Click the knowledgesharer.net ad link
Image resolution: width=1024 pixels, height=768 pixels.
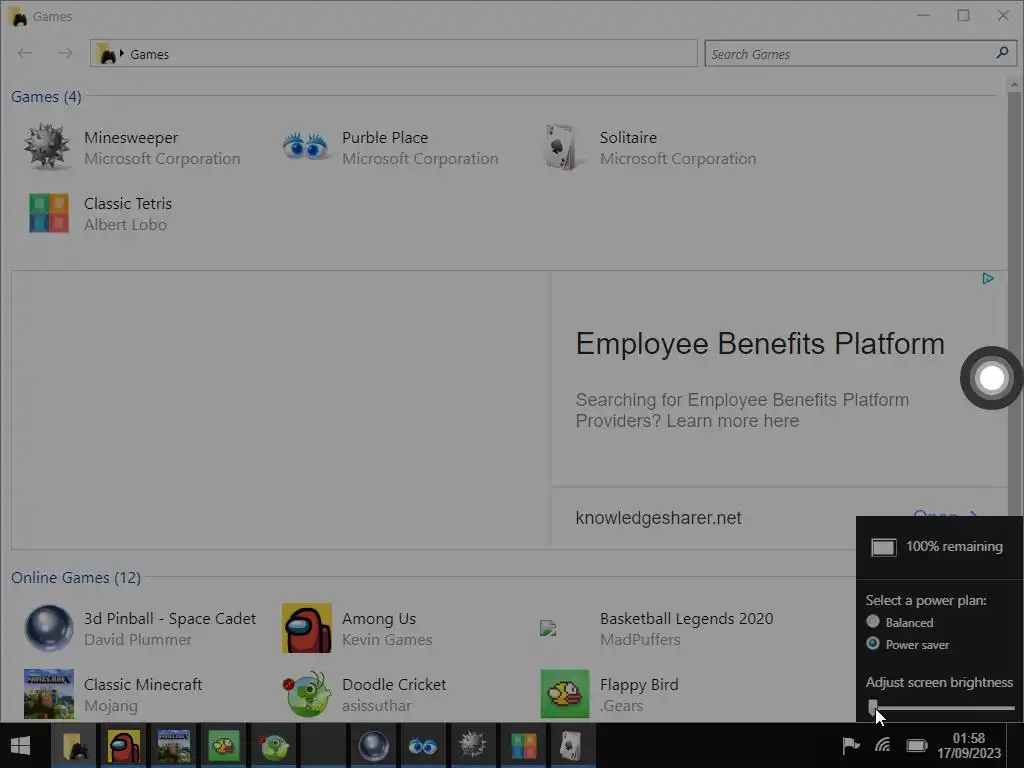[658, 518]
